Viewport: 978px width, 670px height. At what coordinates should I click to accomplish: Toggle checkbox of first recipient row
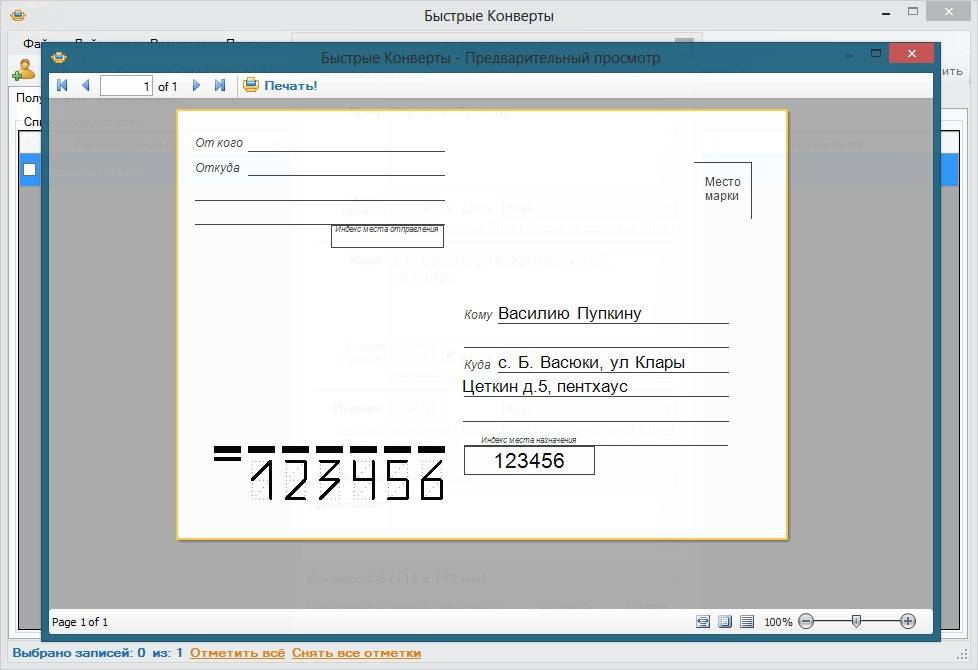click(x=29, y=170)
